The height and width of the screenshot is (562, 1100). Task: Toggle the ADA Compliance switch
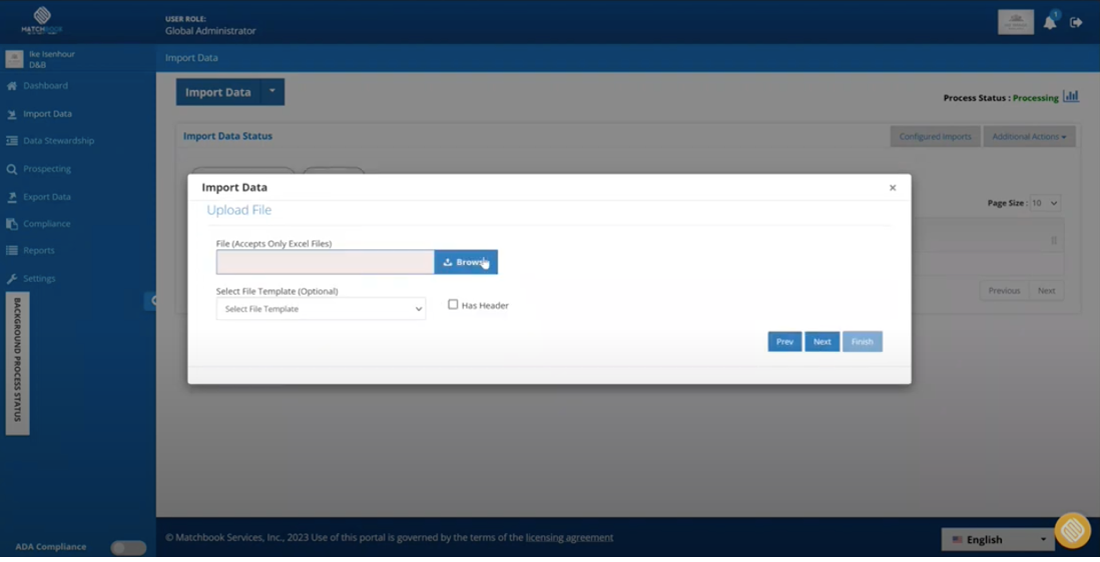pyautogui.click(x=128, y=548)
